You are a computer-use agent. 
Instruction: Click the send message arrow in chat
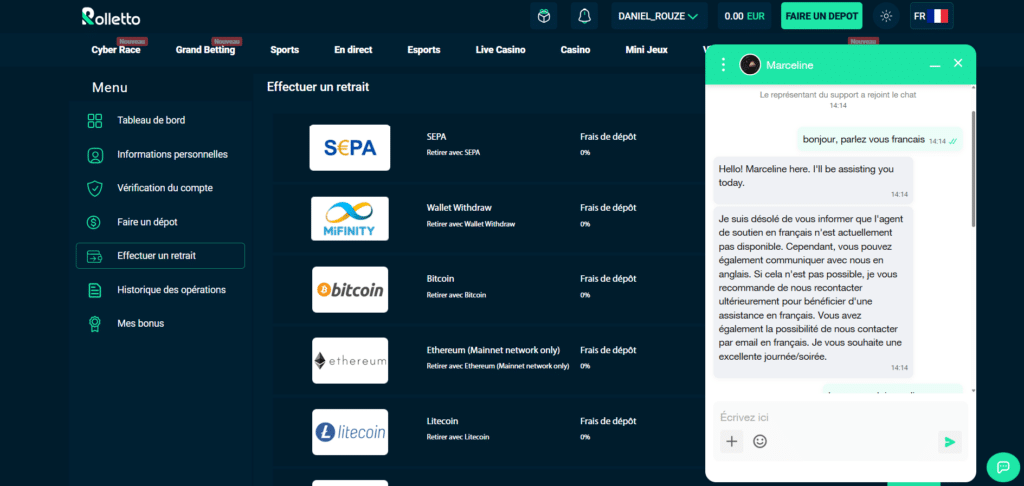coord(950,442)
